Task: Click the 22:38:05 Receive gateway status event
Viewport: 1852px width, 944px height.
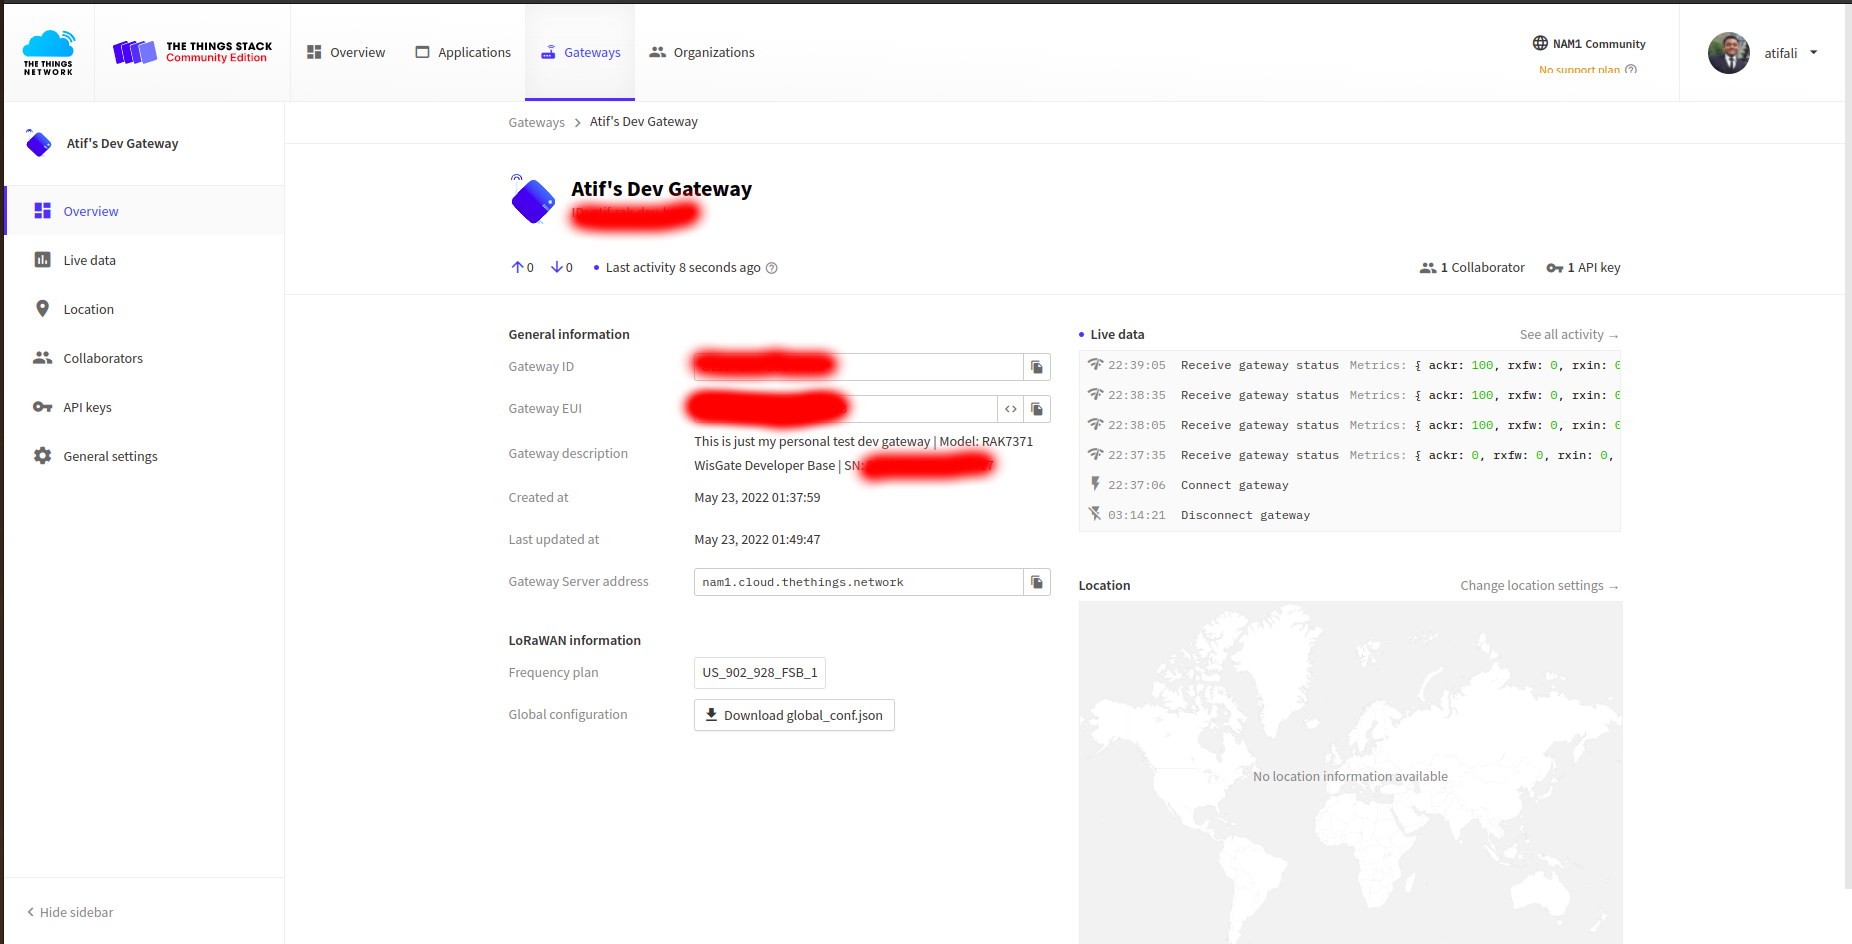Action: tap(1350, 425)
